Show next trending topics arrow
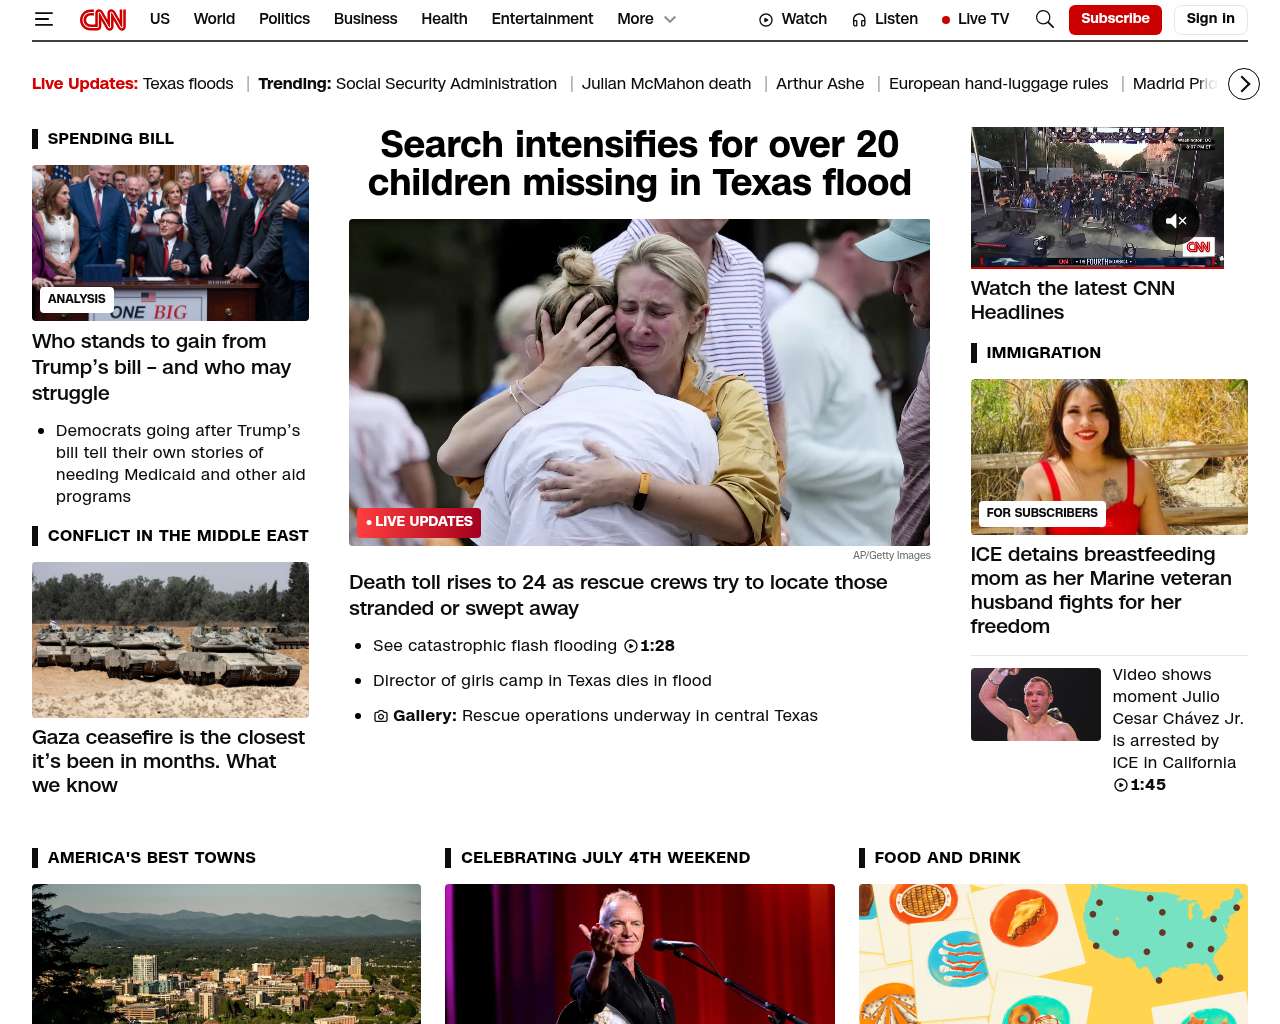 (x=1244, y=84)
